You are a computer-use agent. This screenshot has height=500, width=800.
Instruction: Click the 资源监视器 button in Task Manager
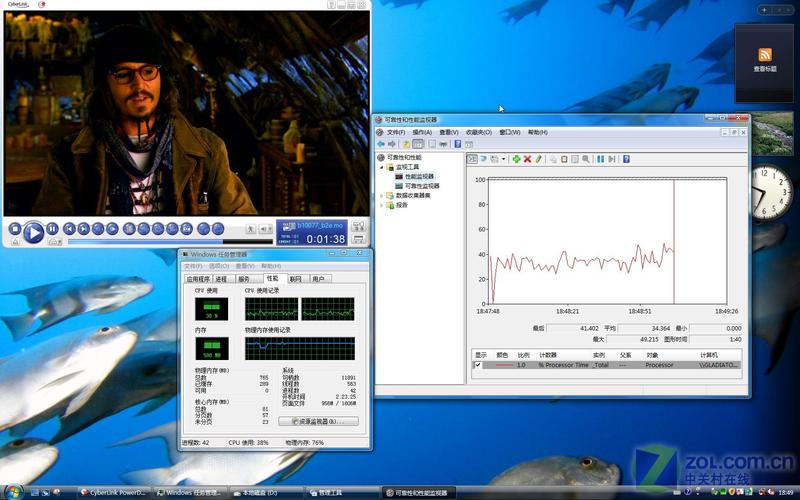coord(318,421)
